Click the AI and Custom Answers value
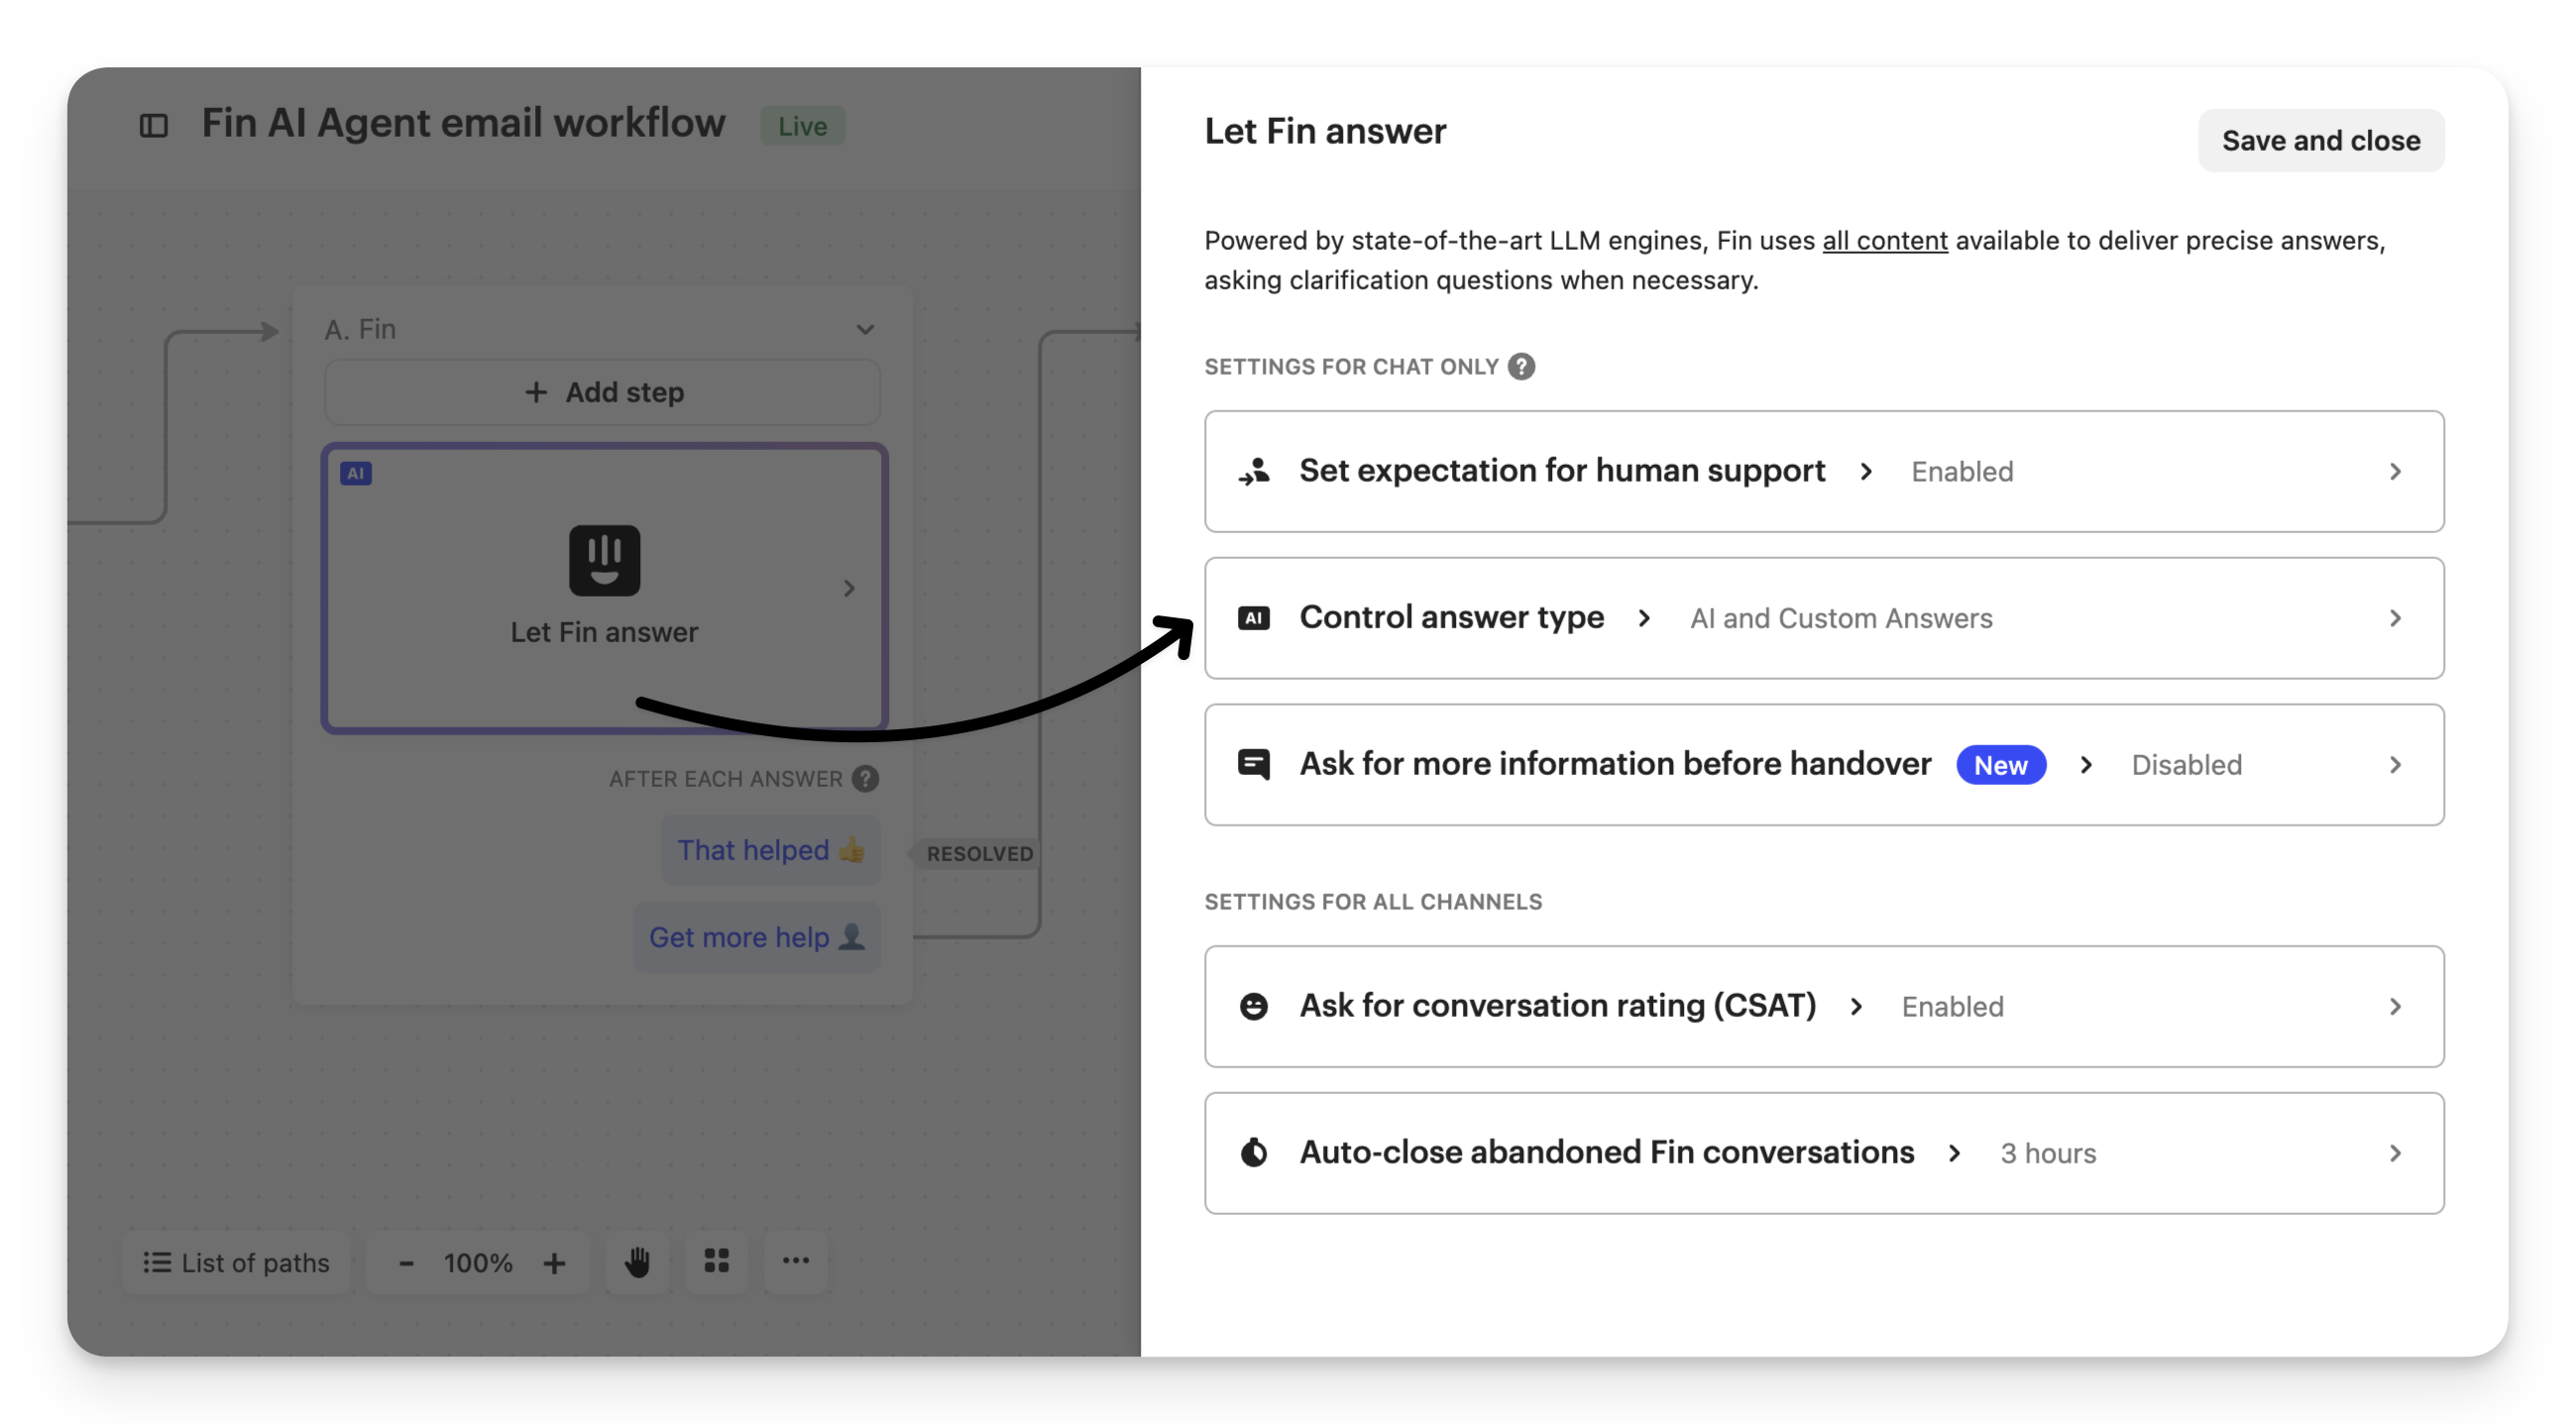 (1841, 618)
